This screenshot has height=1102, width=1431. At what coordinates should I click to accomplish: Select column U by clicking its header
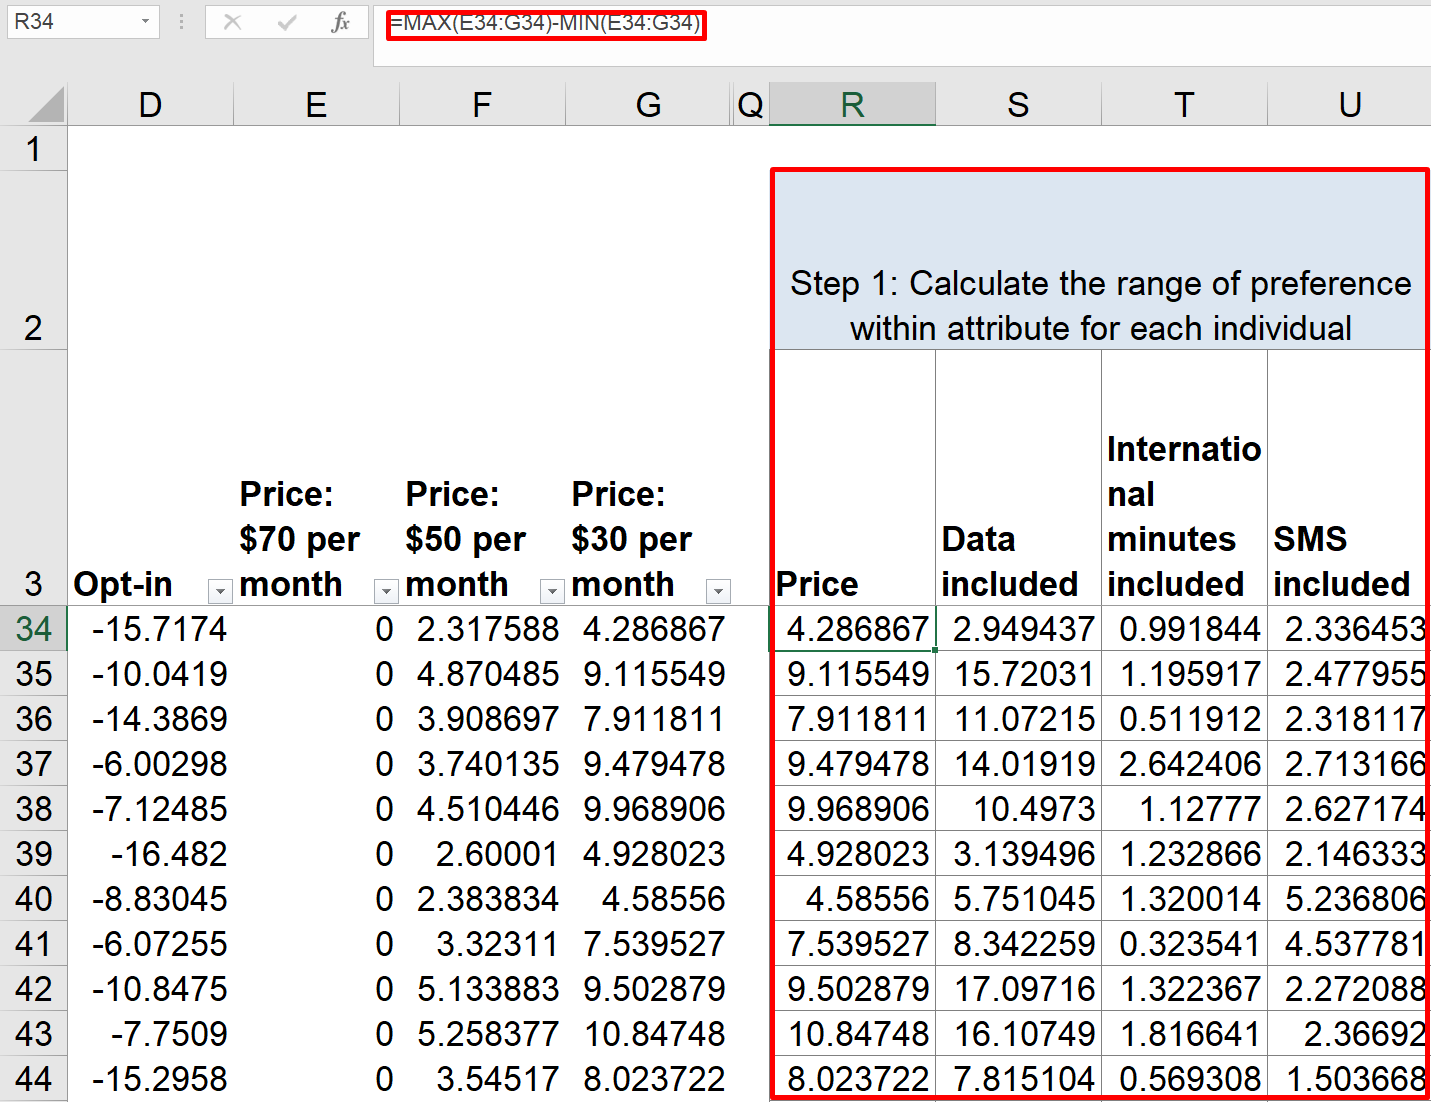pos(1349,103)
